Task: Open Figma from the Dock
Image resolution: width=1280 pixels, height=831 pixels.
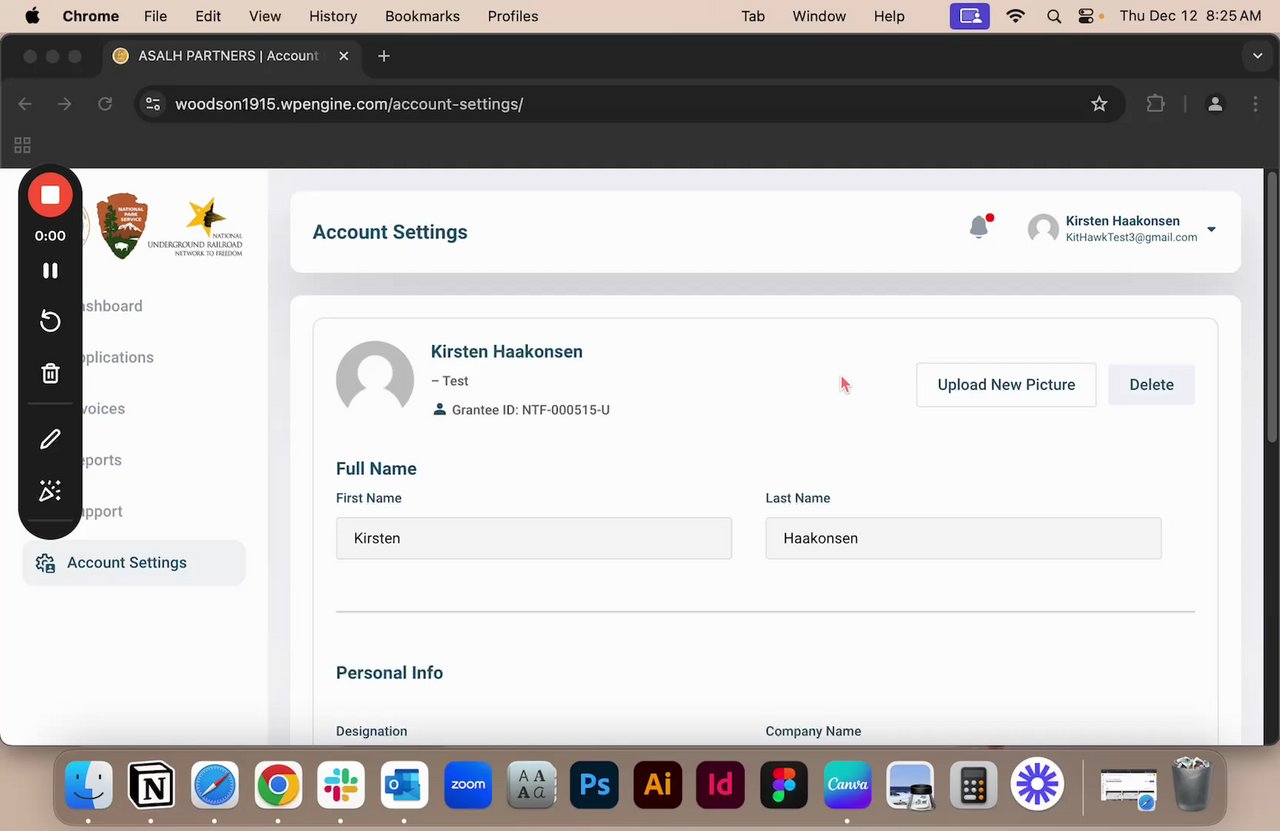Action: click(x=784, y=785)
